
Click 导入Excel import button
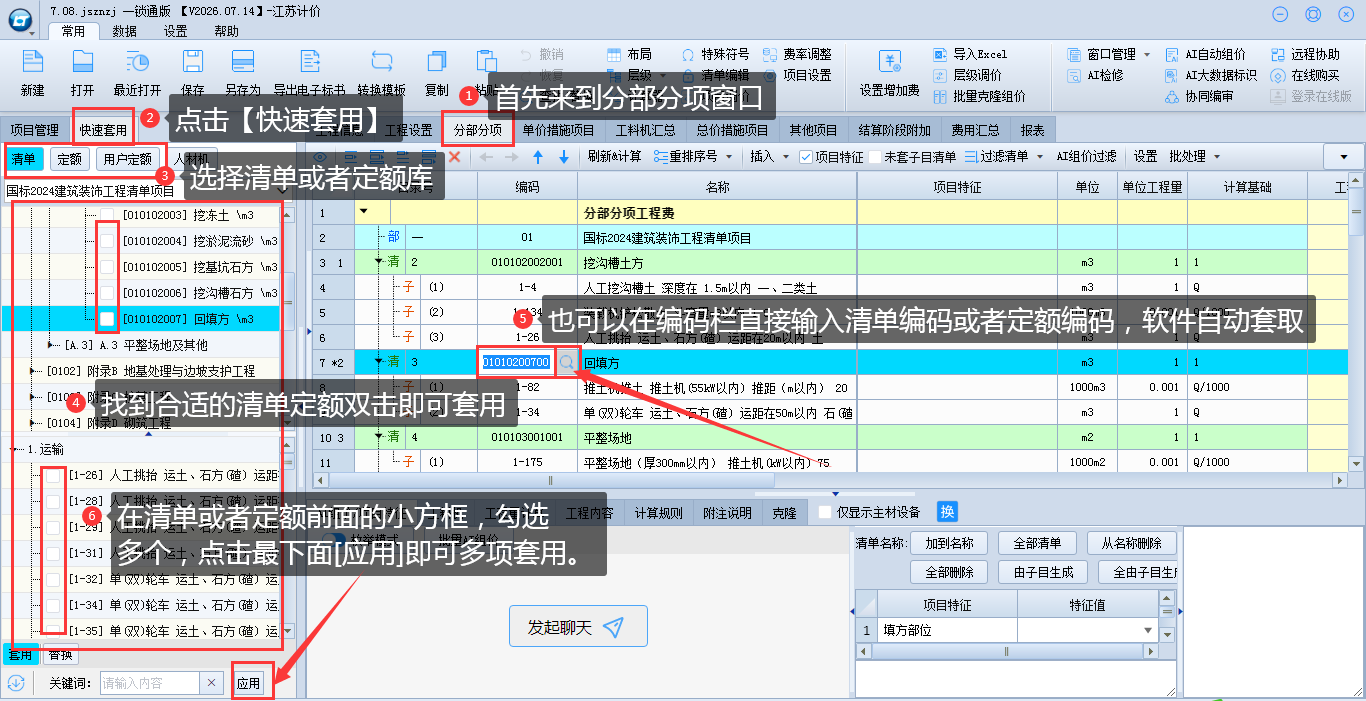click(x=970, y=54)
